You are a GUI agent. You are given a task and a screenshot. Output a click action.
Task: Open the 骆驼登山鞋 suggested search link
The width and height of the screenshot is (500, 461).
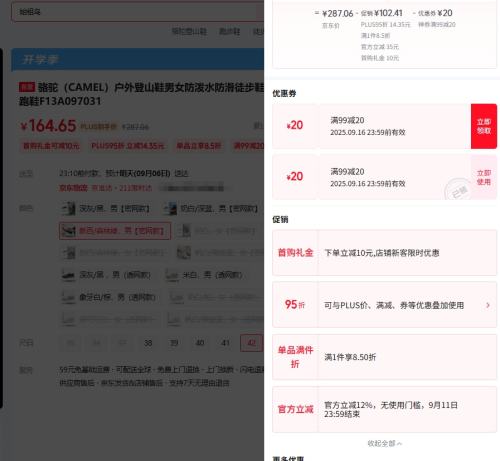pyautogui.click(x=189, y=31)
